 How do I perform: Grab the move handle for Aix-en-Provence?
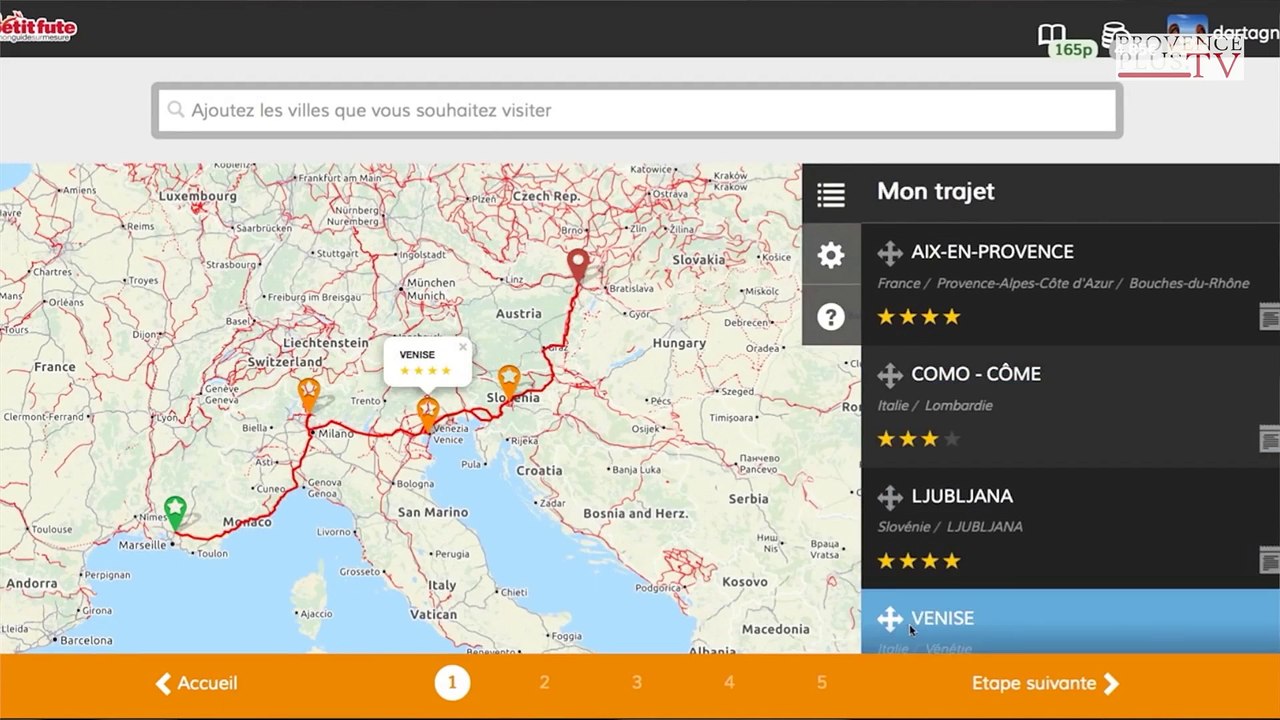890,253
